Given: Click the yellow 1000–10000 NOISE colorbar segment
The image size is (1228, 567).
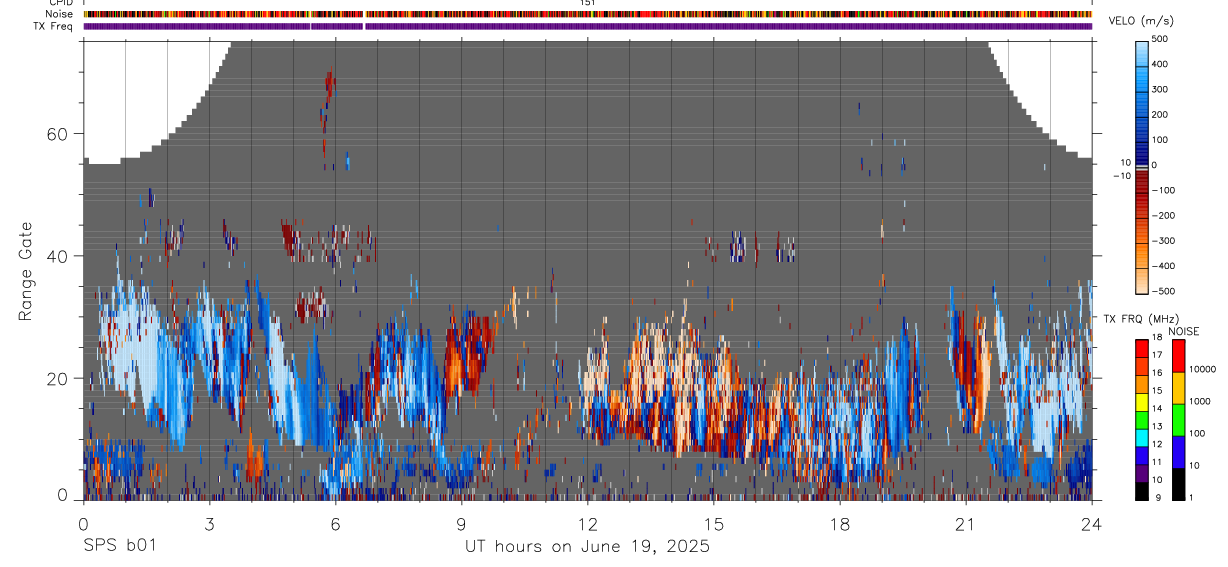Looking at the screenshot, I should point(1178,388).
